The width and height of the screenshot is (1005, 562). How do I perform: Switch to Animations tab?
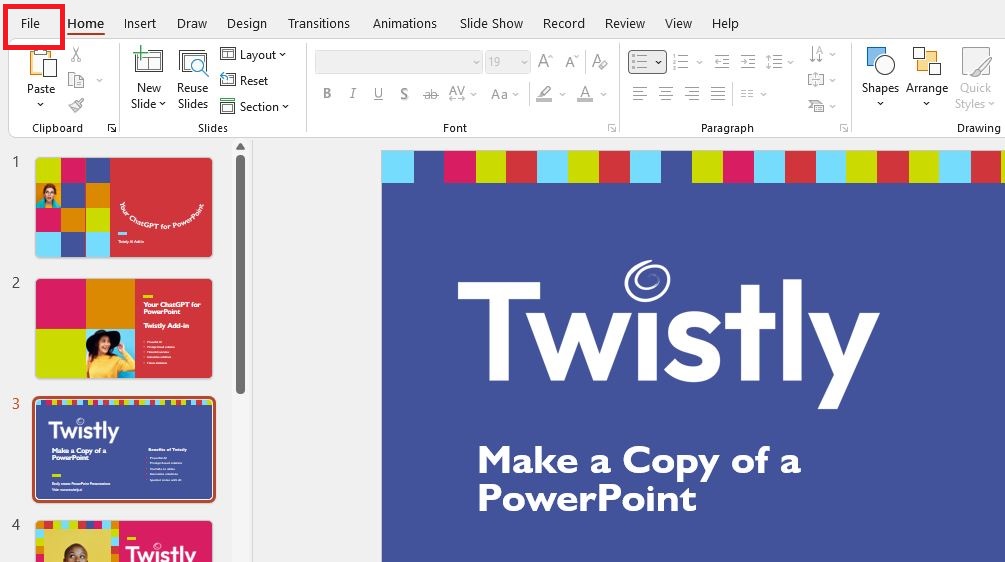point(404,24)
